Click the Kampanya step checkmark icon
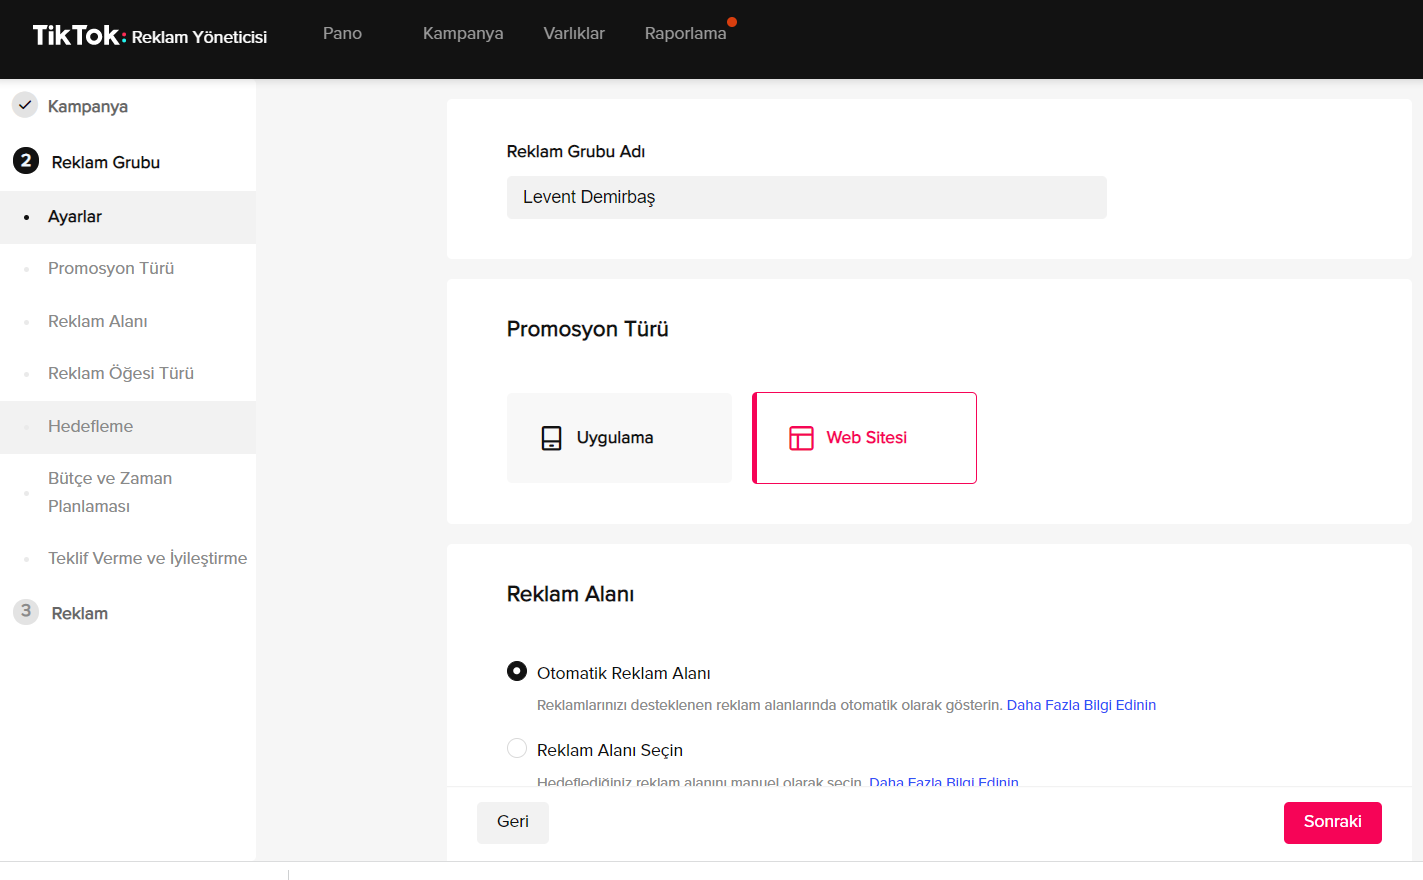The width and height of the screenshot is (1423, 880). pyautogui.click(x=25, y=104)
